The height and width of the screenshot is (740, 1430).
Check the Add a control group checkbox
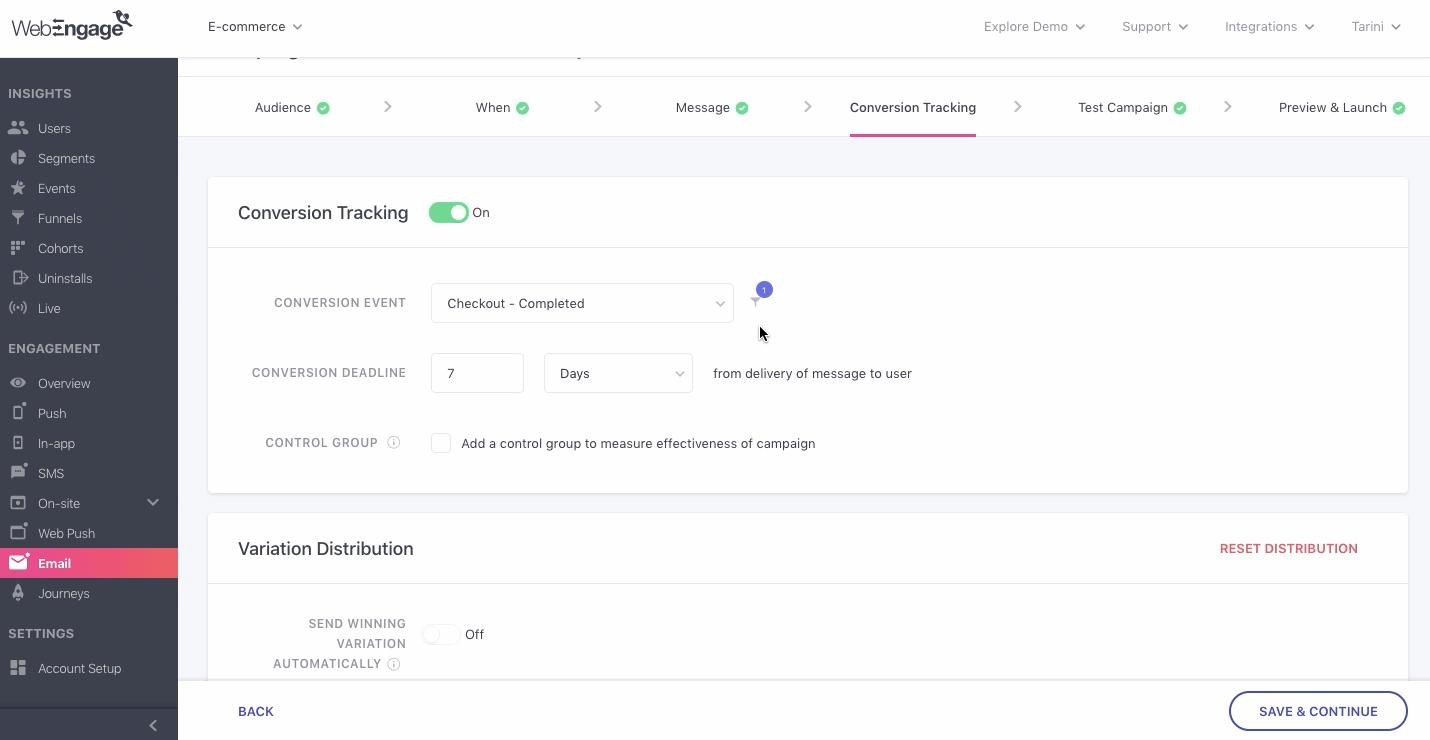tap(441, 443)
